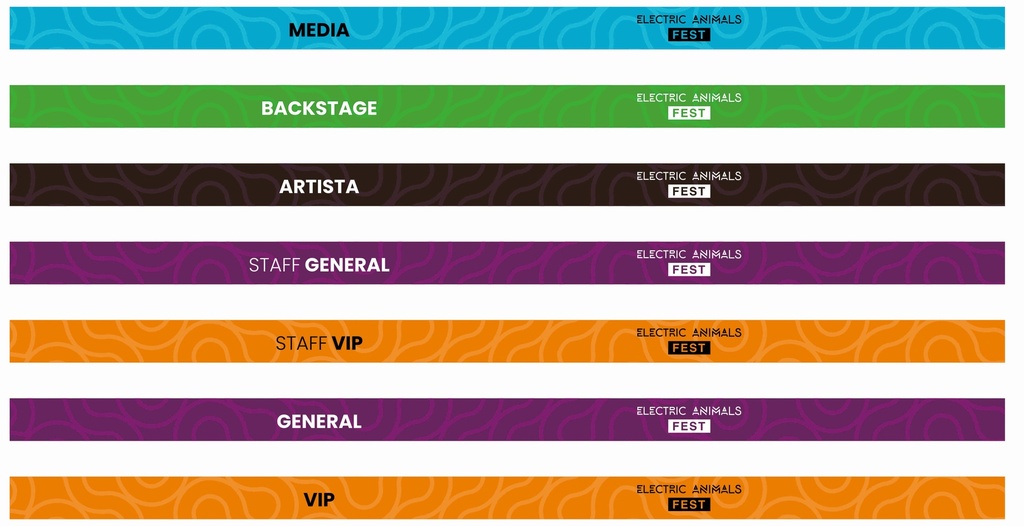This screenshot has width=1024, height=526.
Task: Click the ARTISTA label on black band
Action: (319, 186)
